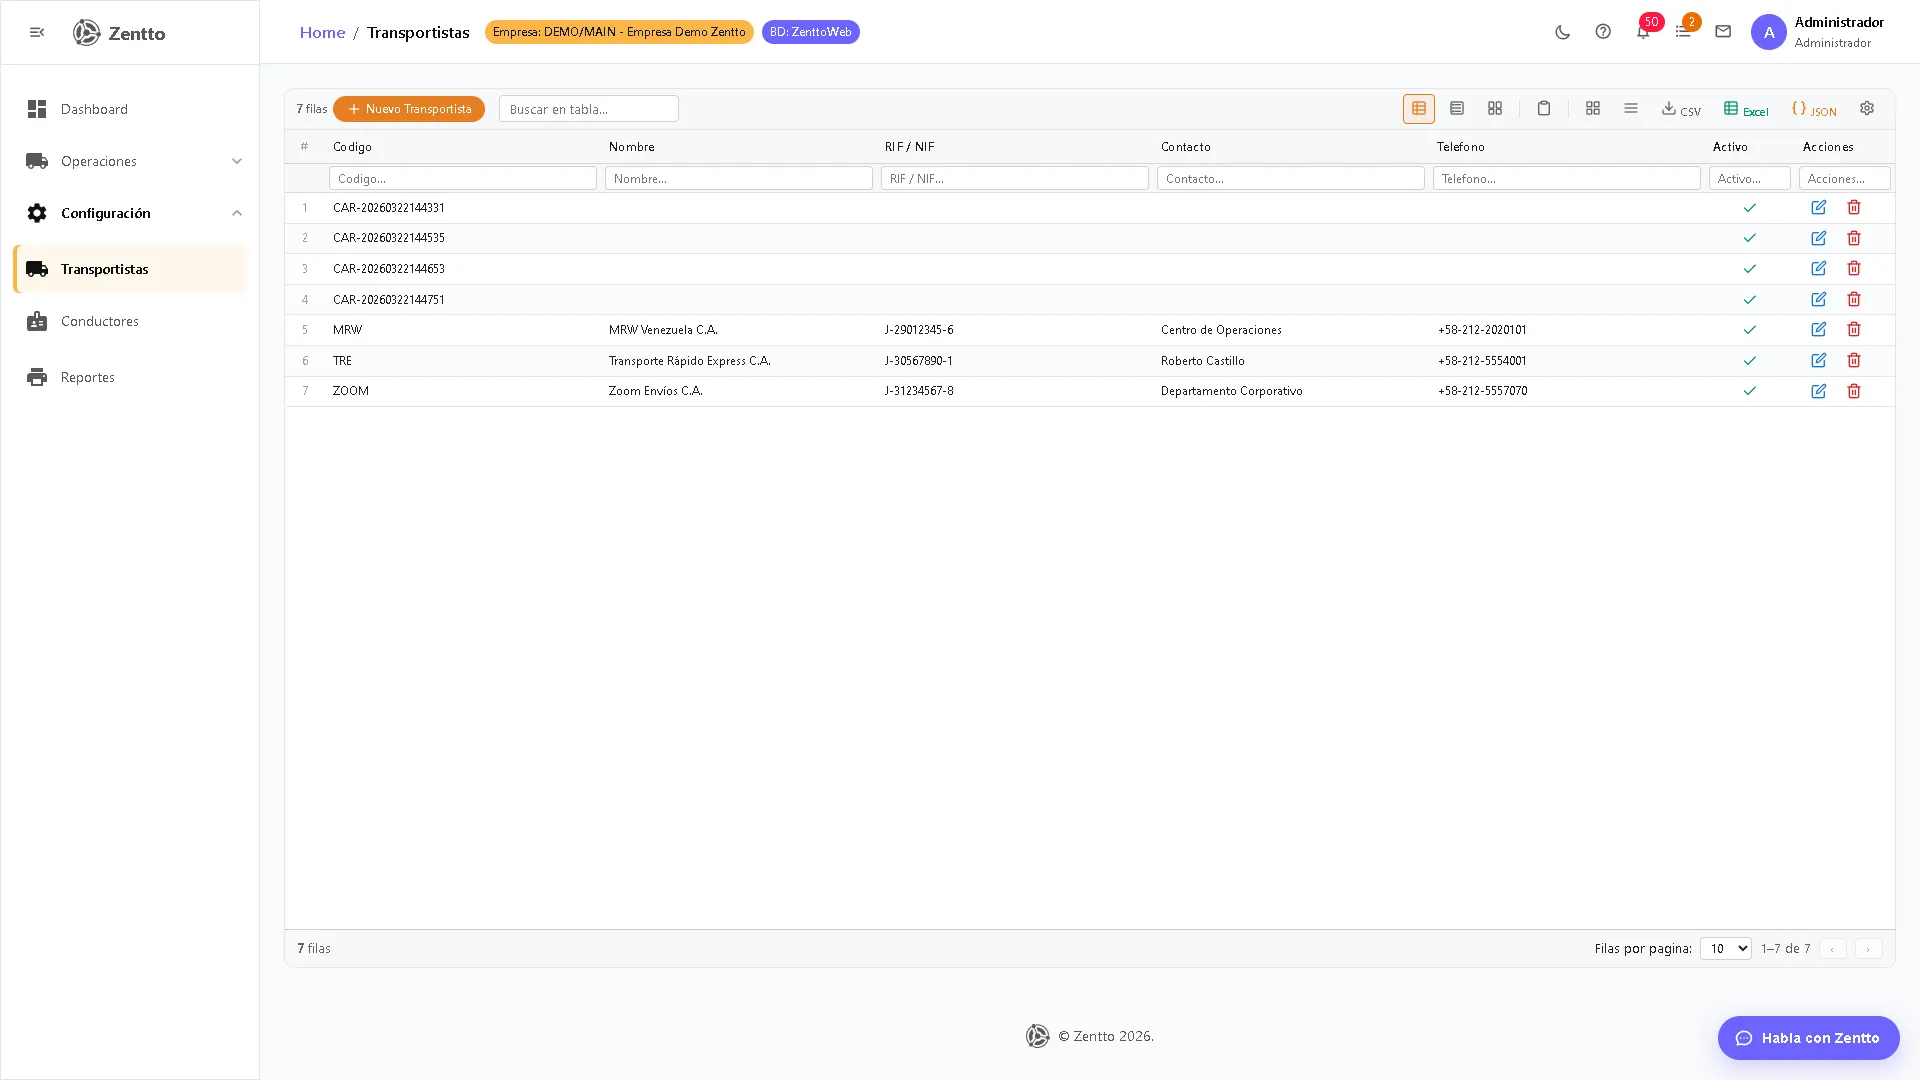
Task: Edit row CAR-20260322144331
Action: point(1819,207)
